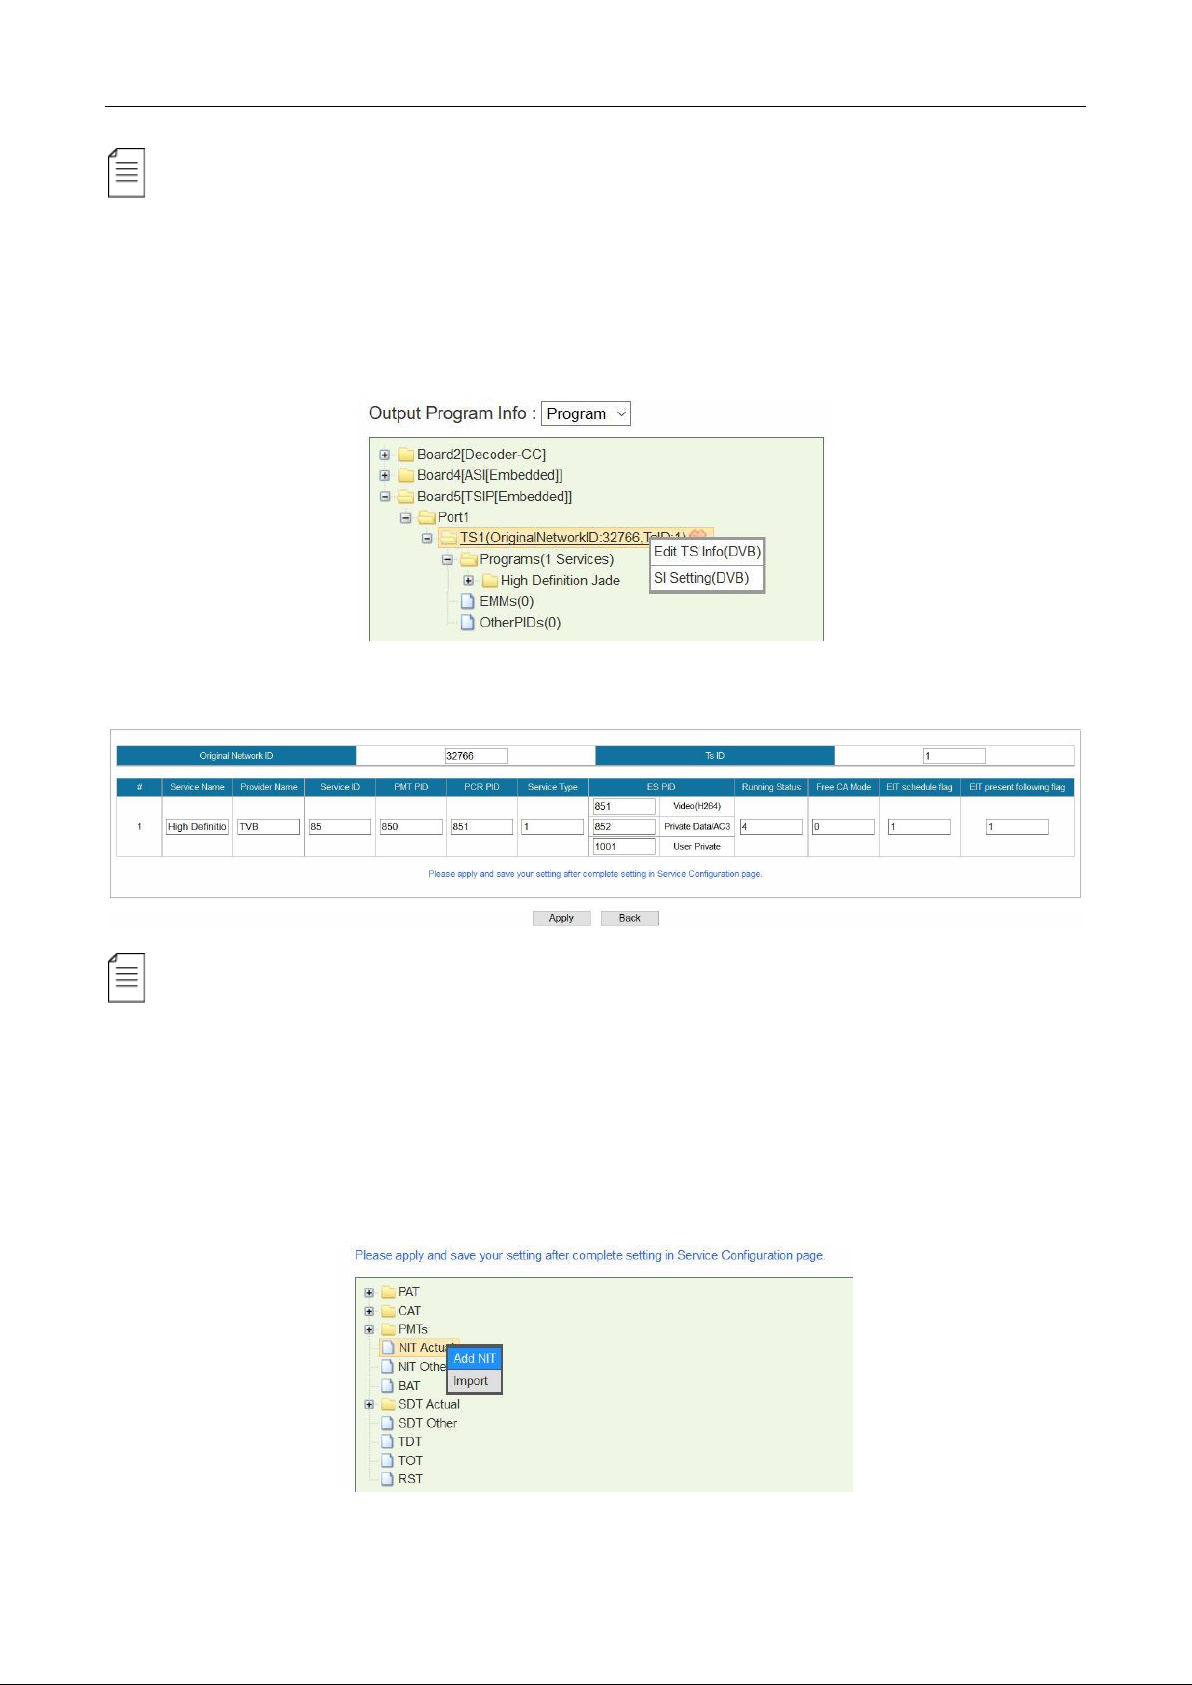Click the Running Status field
Viewport: 1192px width, 1685px height.
tap(771, 827)
